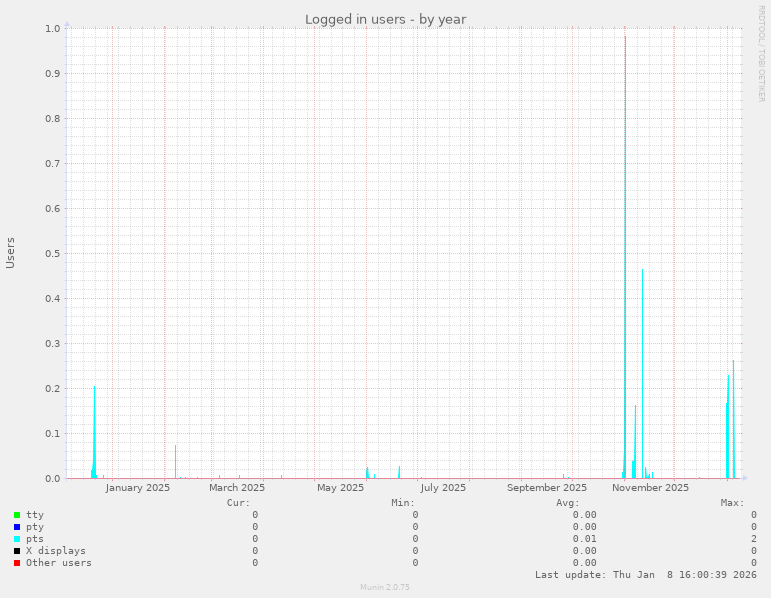
Task: Click the 'July 2025' x-axis label
Action: pyautogui.click(x=442, y=488)
